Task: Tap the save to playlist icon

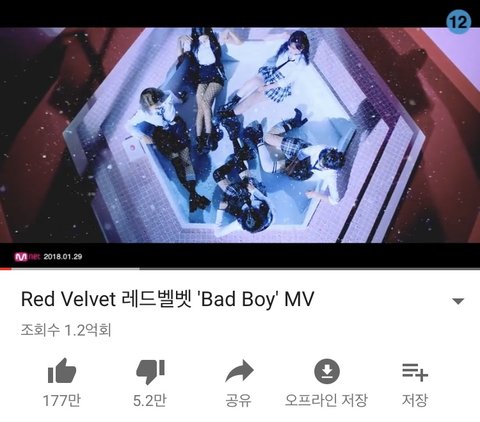Action: (x=415, y=372)
